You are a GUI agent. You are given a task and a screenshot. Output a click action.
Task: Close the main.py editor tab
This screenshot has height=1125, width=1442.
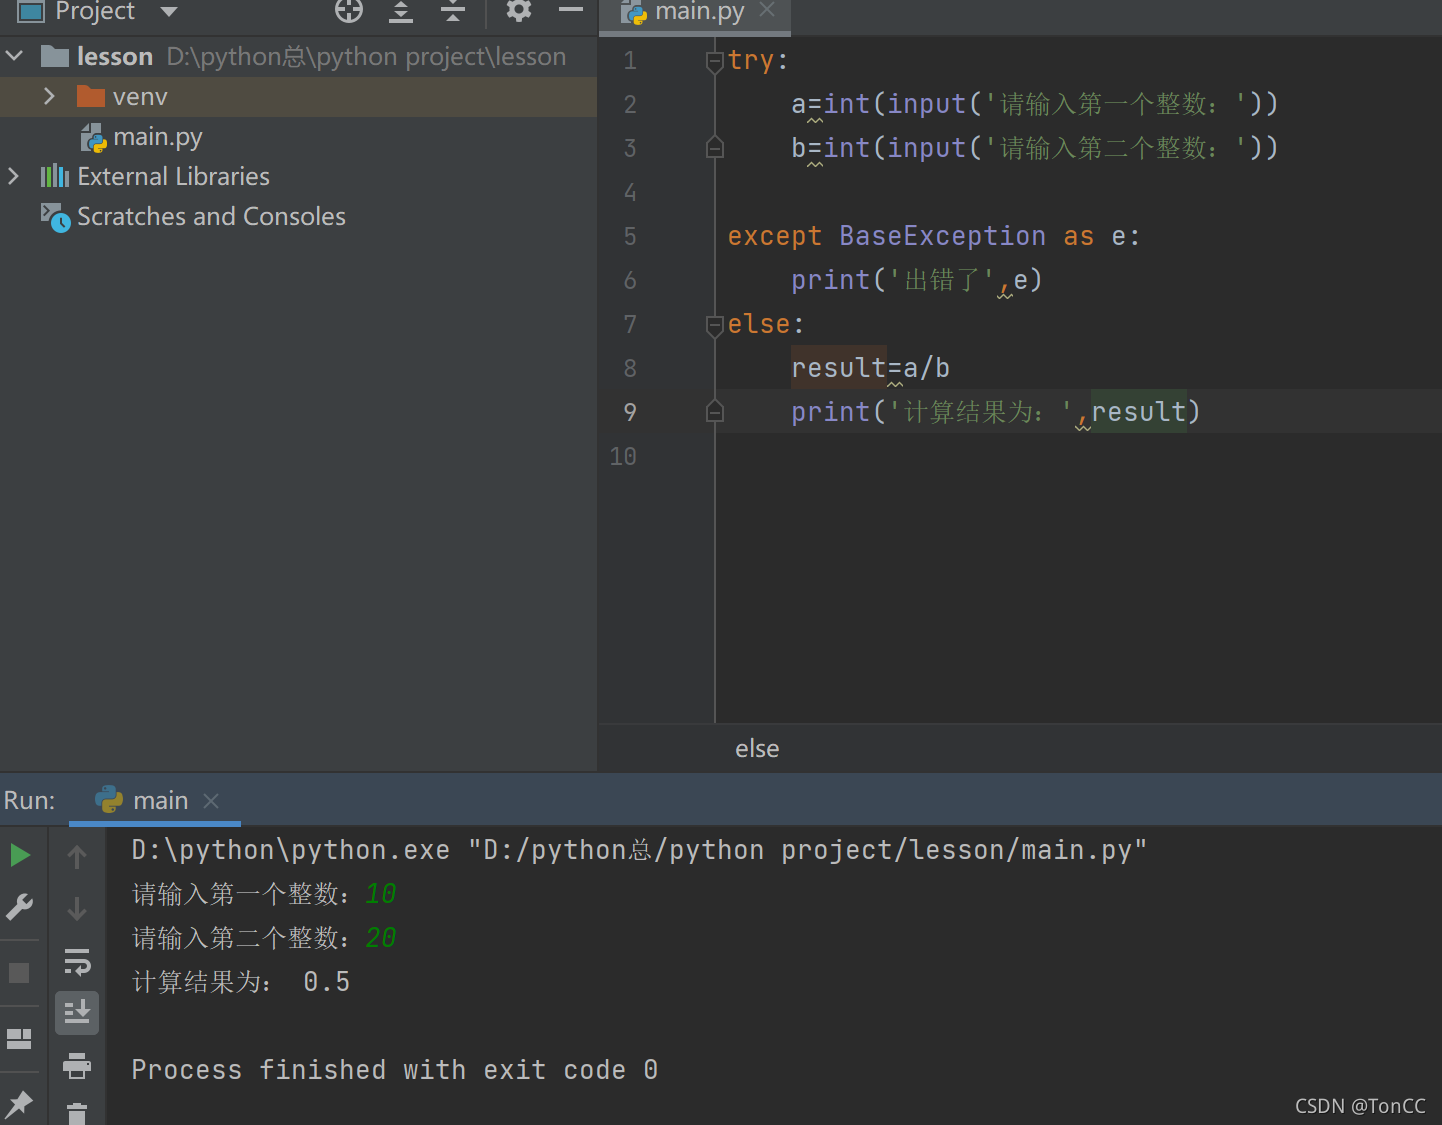[x=767, y=9]
